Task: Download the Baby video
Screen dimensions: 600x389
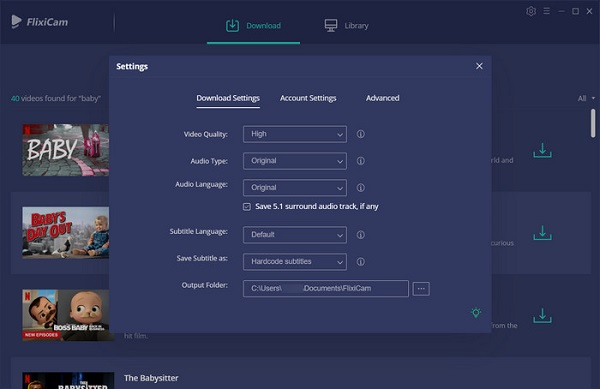Action: coord(542,151)
